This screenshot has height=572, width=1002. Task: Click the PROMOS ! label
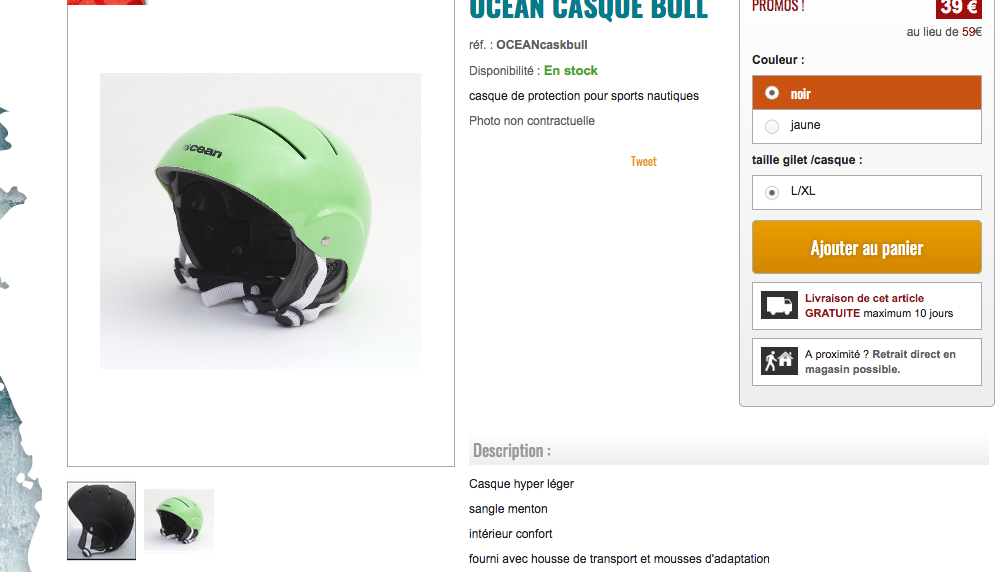[x=778, y=6]
